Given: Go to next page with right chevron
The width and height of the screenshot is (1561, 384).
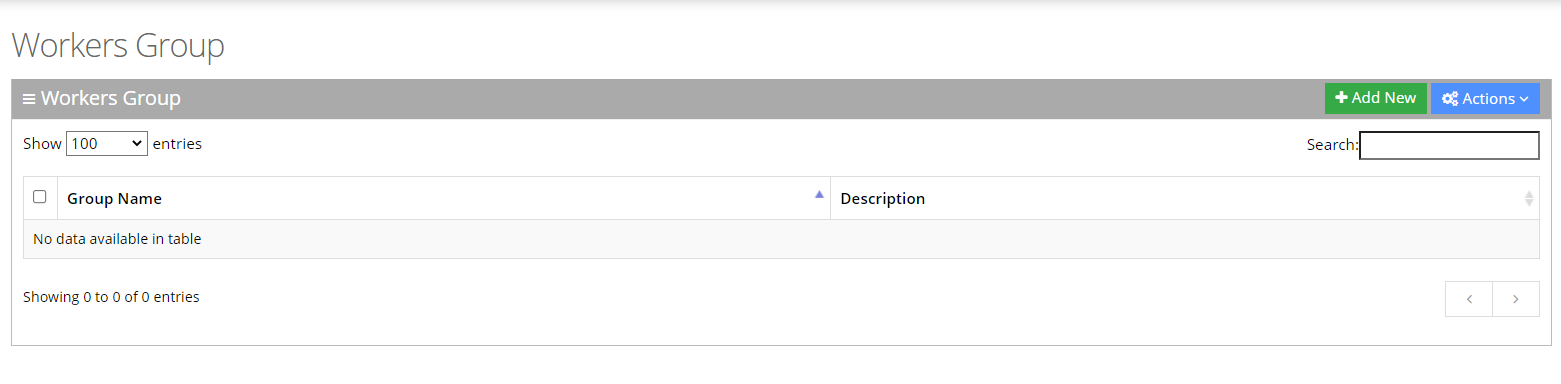Looking at the screenshot, I should click(x=1516, y=299).
